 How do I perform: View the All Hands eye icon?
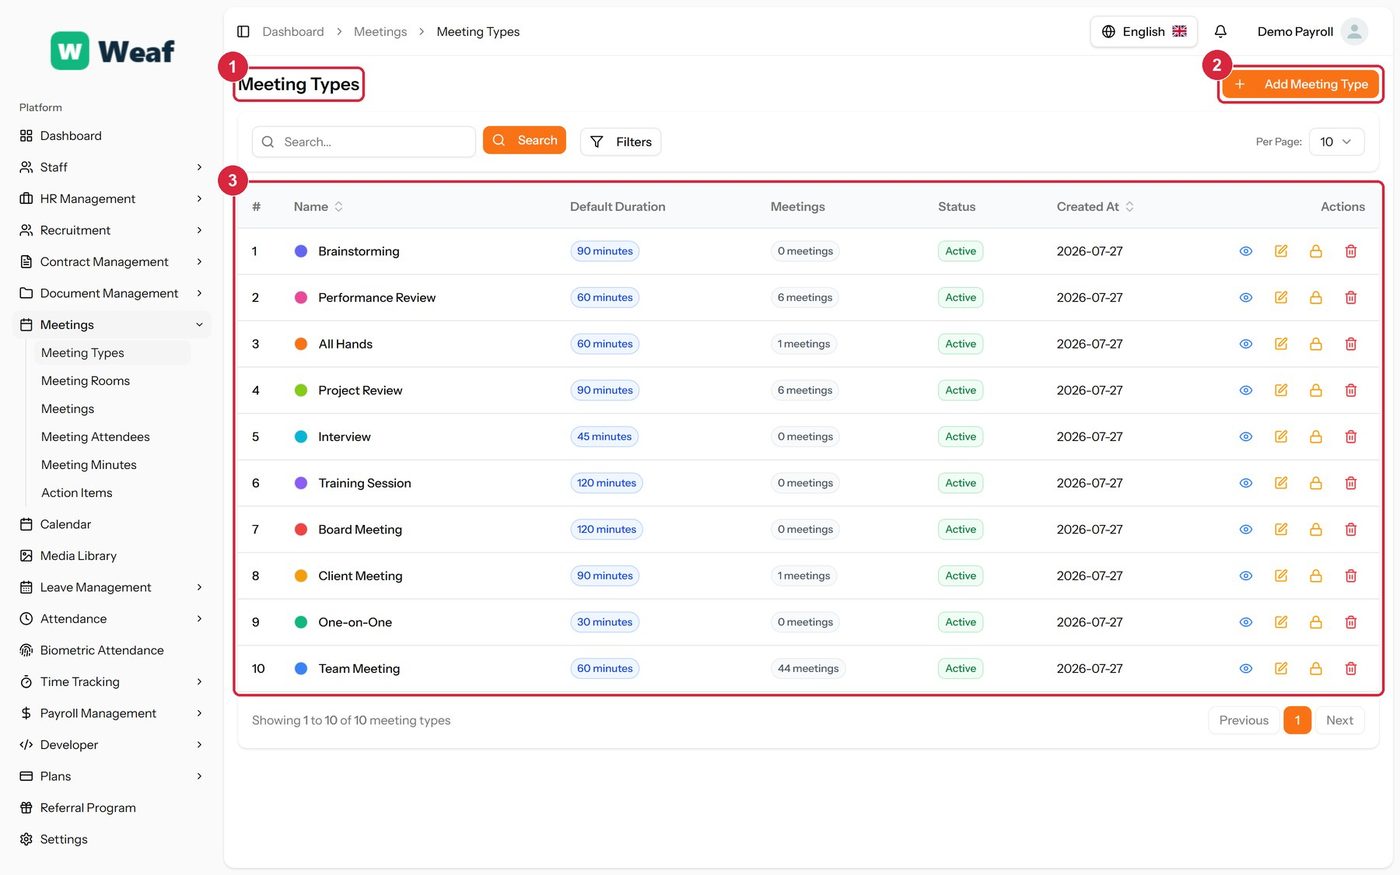point(1246,344)
